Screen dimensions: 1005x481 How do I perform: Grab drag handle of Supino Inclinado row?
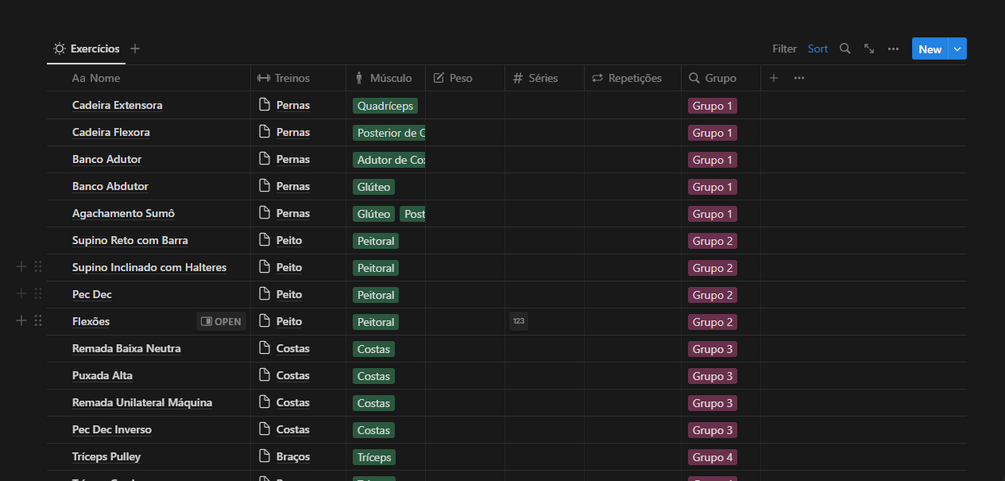(38, 267)
